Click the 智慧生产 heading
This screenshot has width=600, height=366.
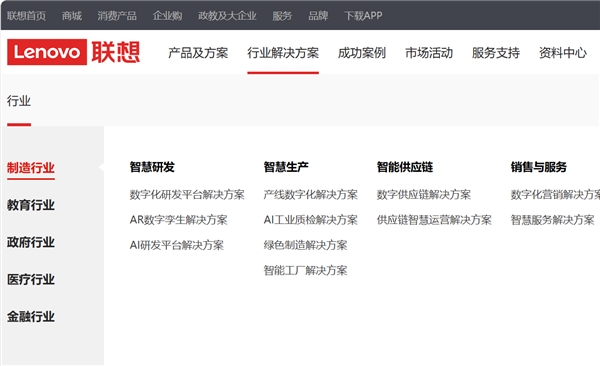click(x=286, y=167)
